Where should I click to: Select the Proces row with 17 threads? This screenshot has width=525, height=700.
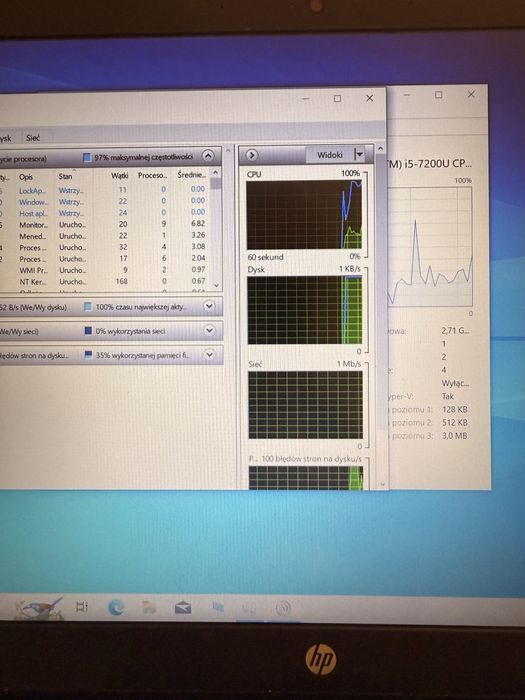coord(105,258)
